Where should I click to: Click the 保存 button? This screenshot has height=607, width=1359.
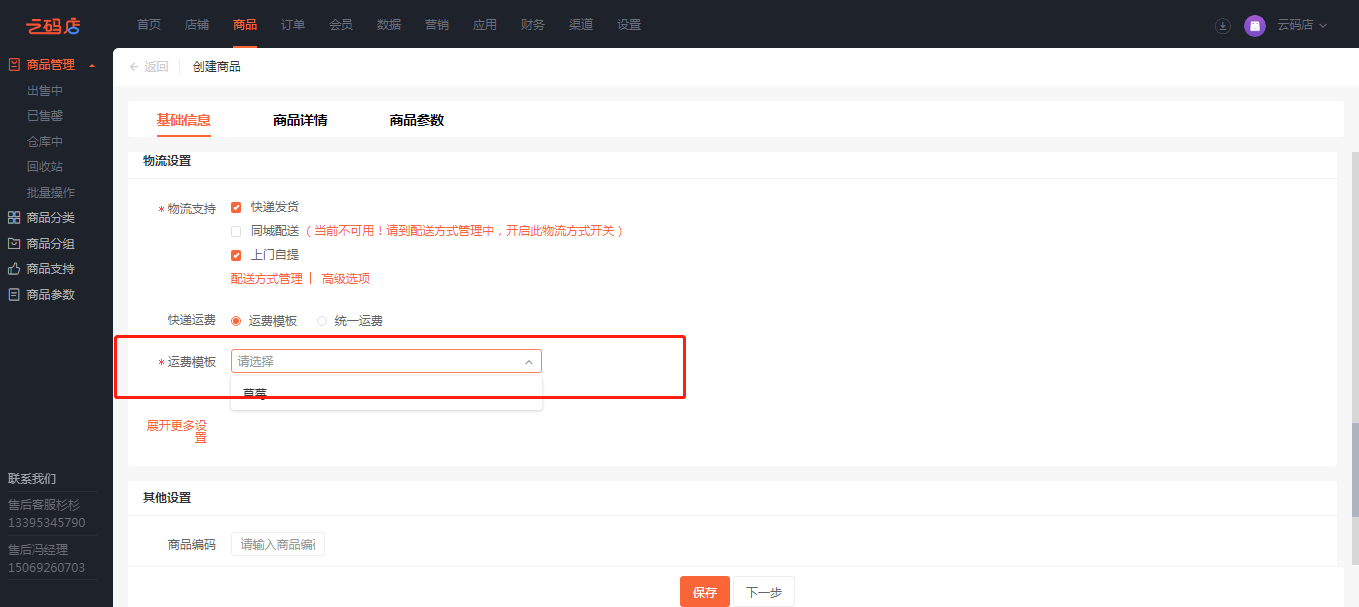(x=705, y=592)
